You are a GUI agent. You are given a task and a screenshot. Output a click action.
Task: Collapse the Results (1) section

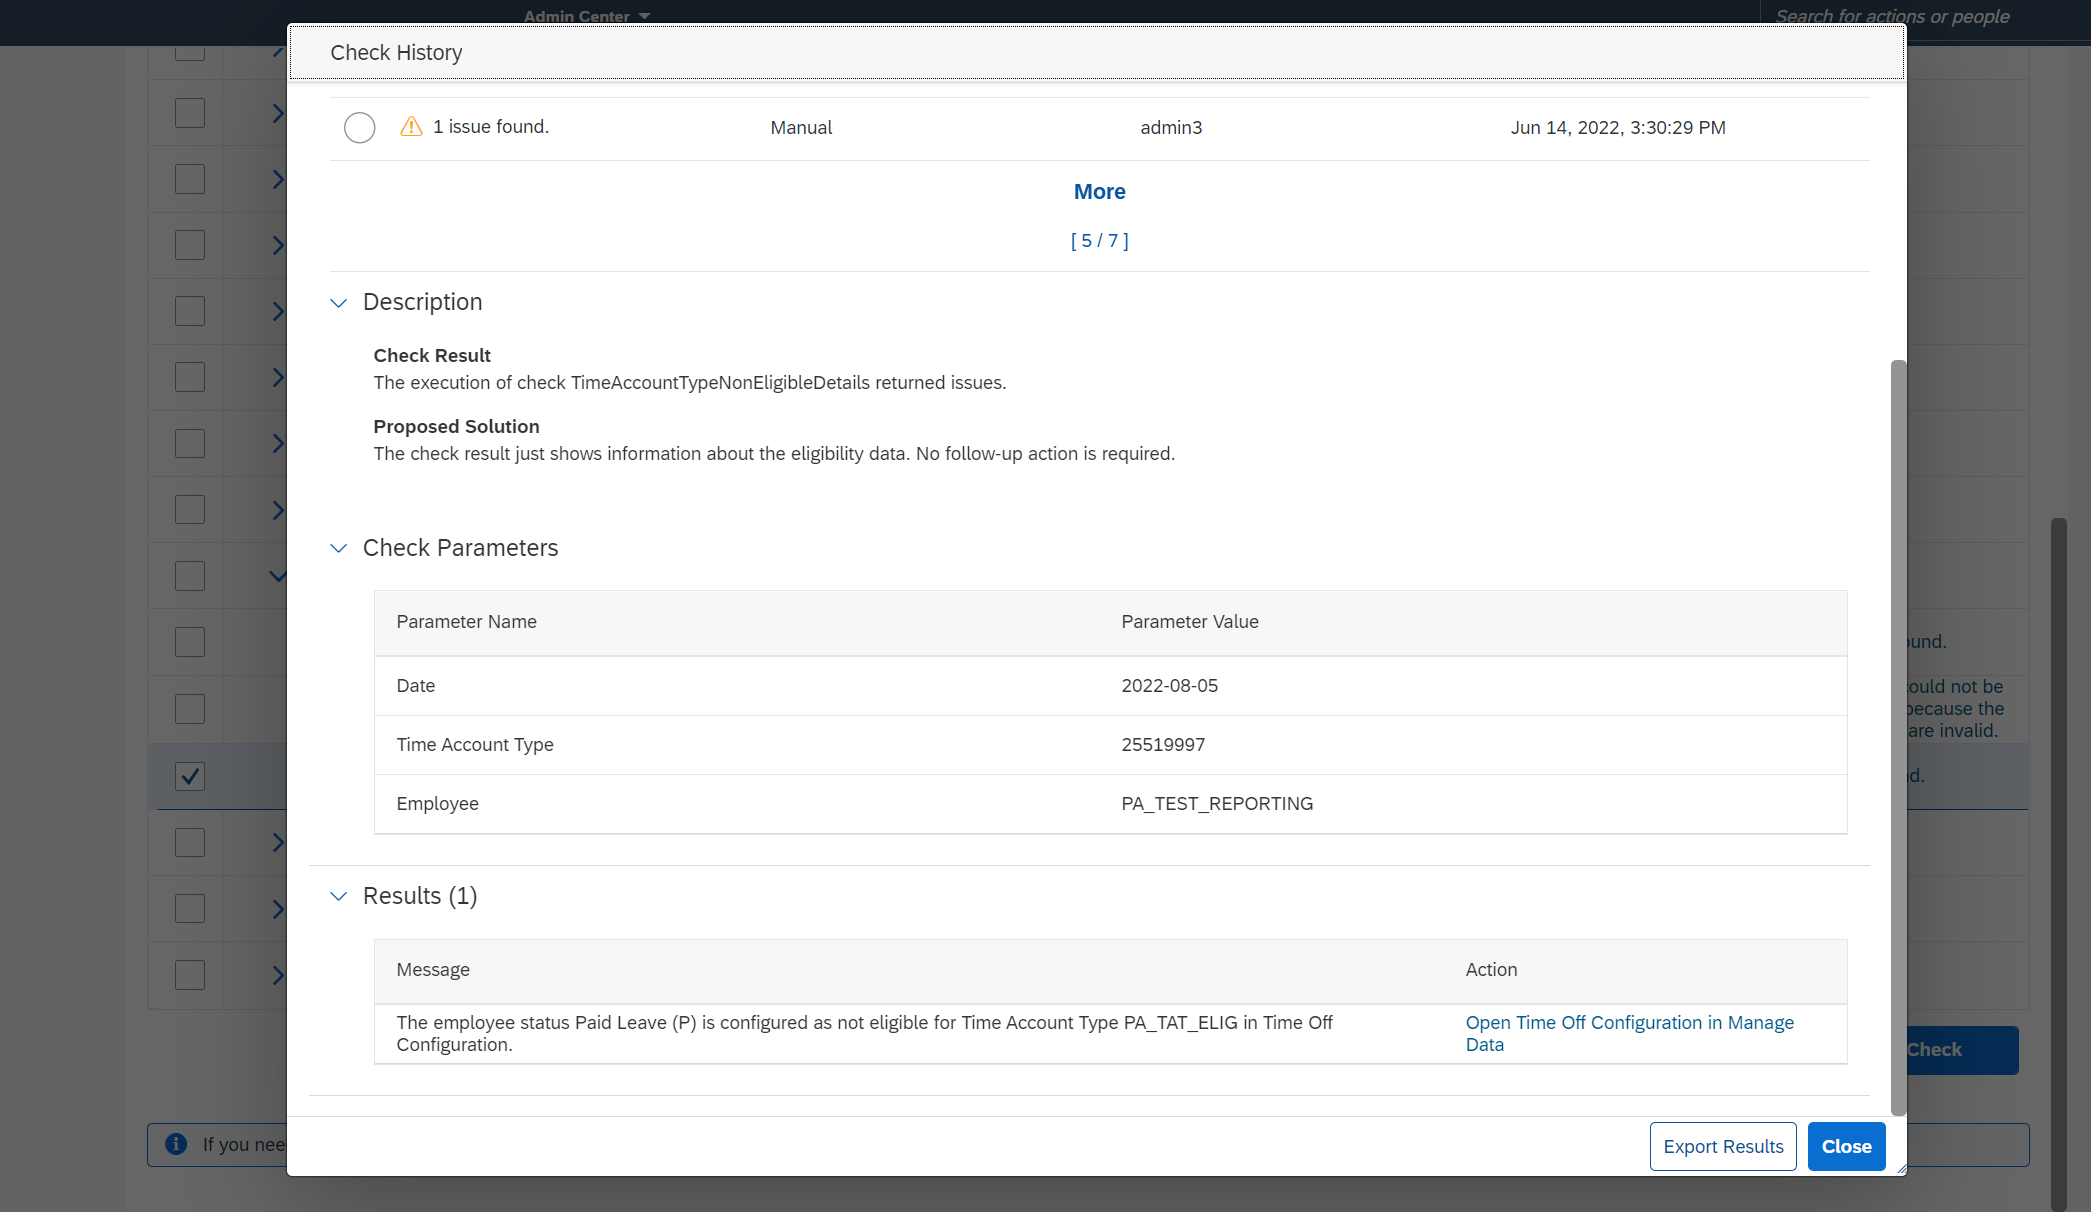click(339, 897)
